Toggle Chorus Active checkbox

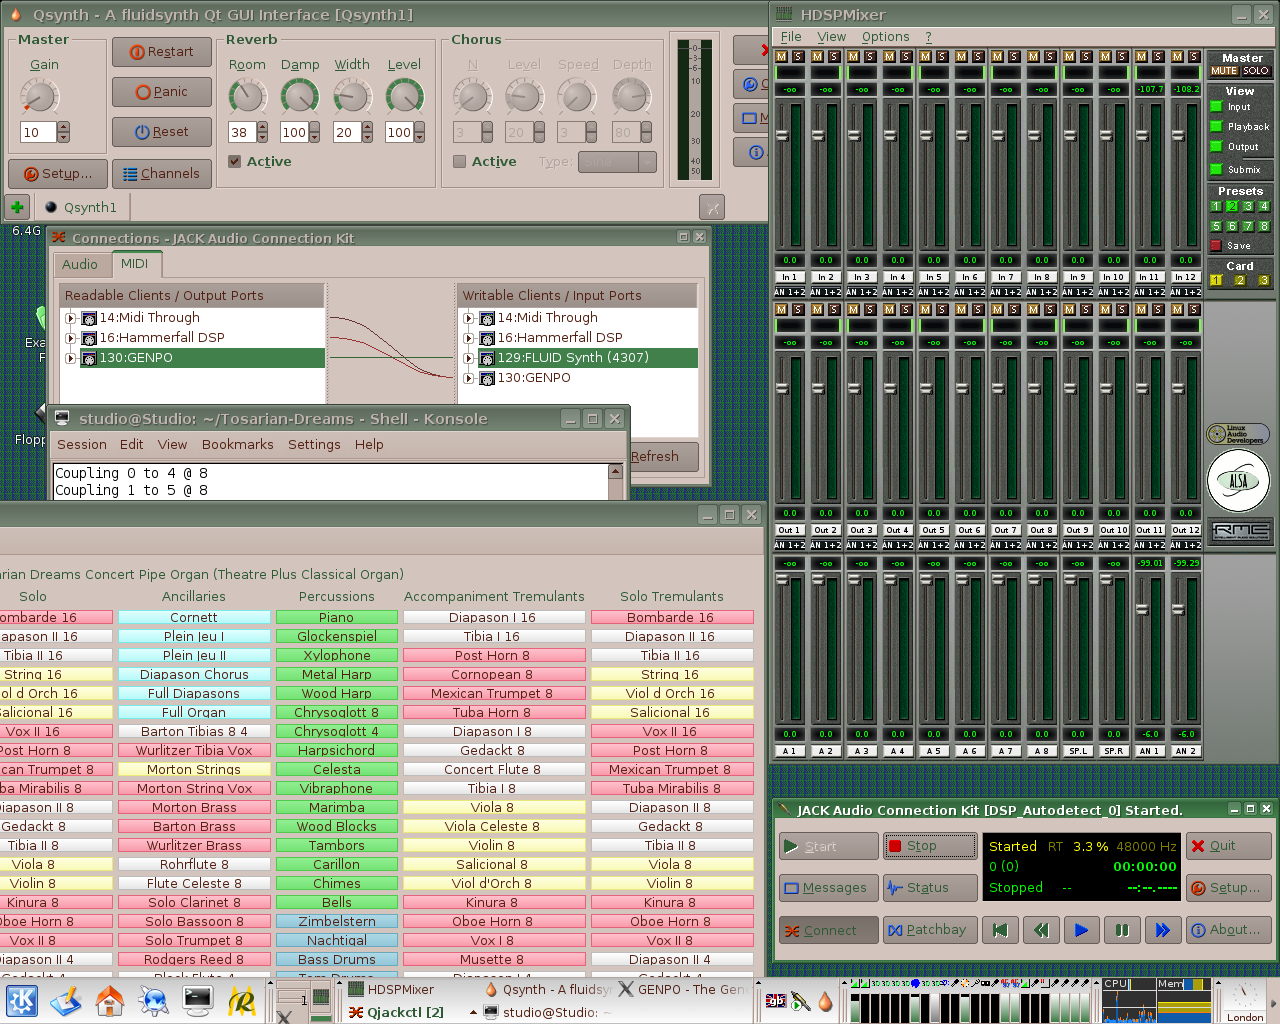coord(459,162)
